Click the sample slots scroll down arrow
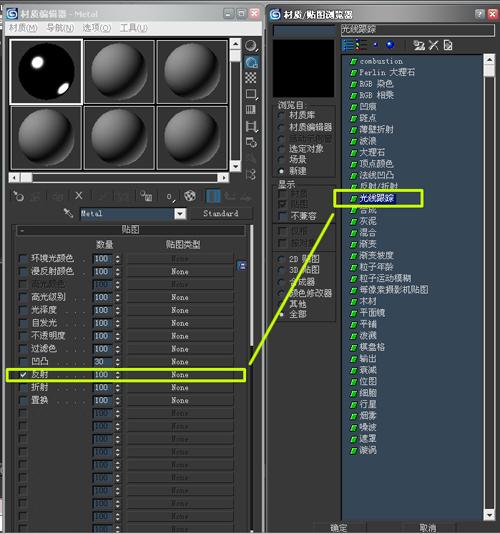This screenshot has height=534, width=500. click(x=235, y=166)
